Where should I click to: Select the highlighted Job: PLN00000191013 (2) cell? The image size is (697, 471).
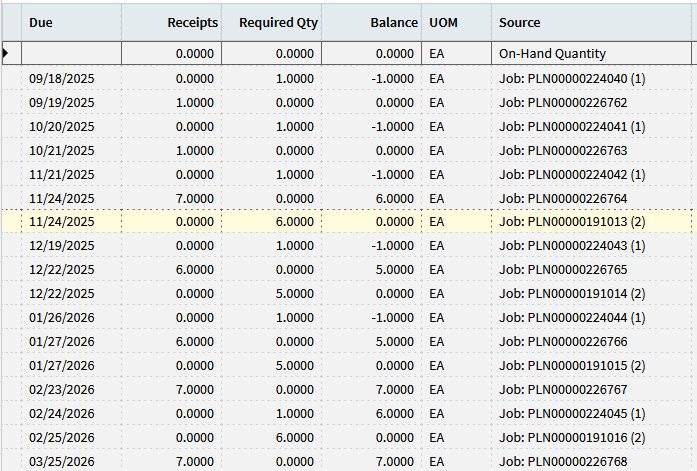point(592,221)
